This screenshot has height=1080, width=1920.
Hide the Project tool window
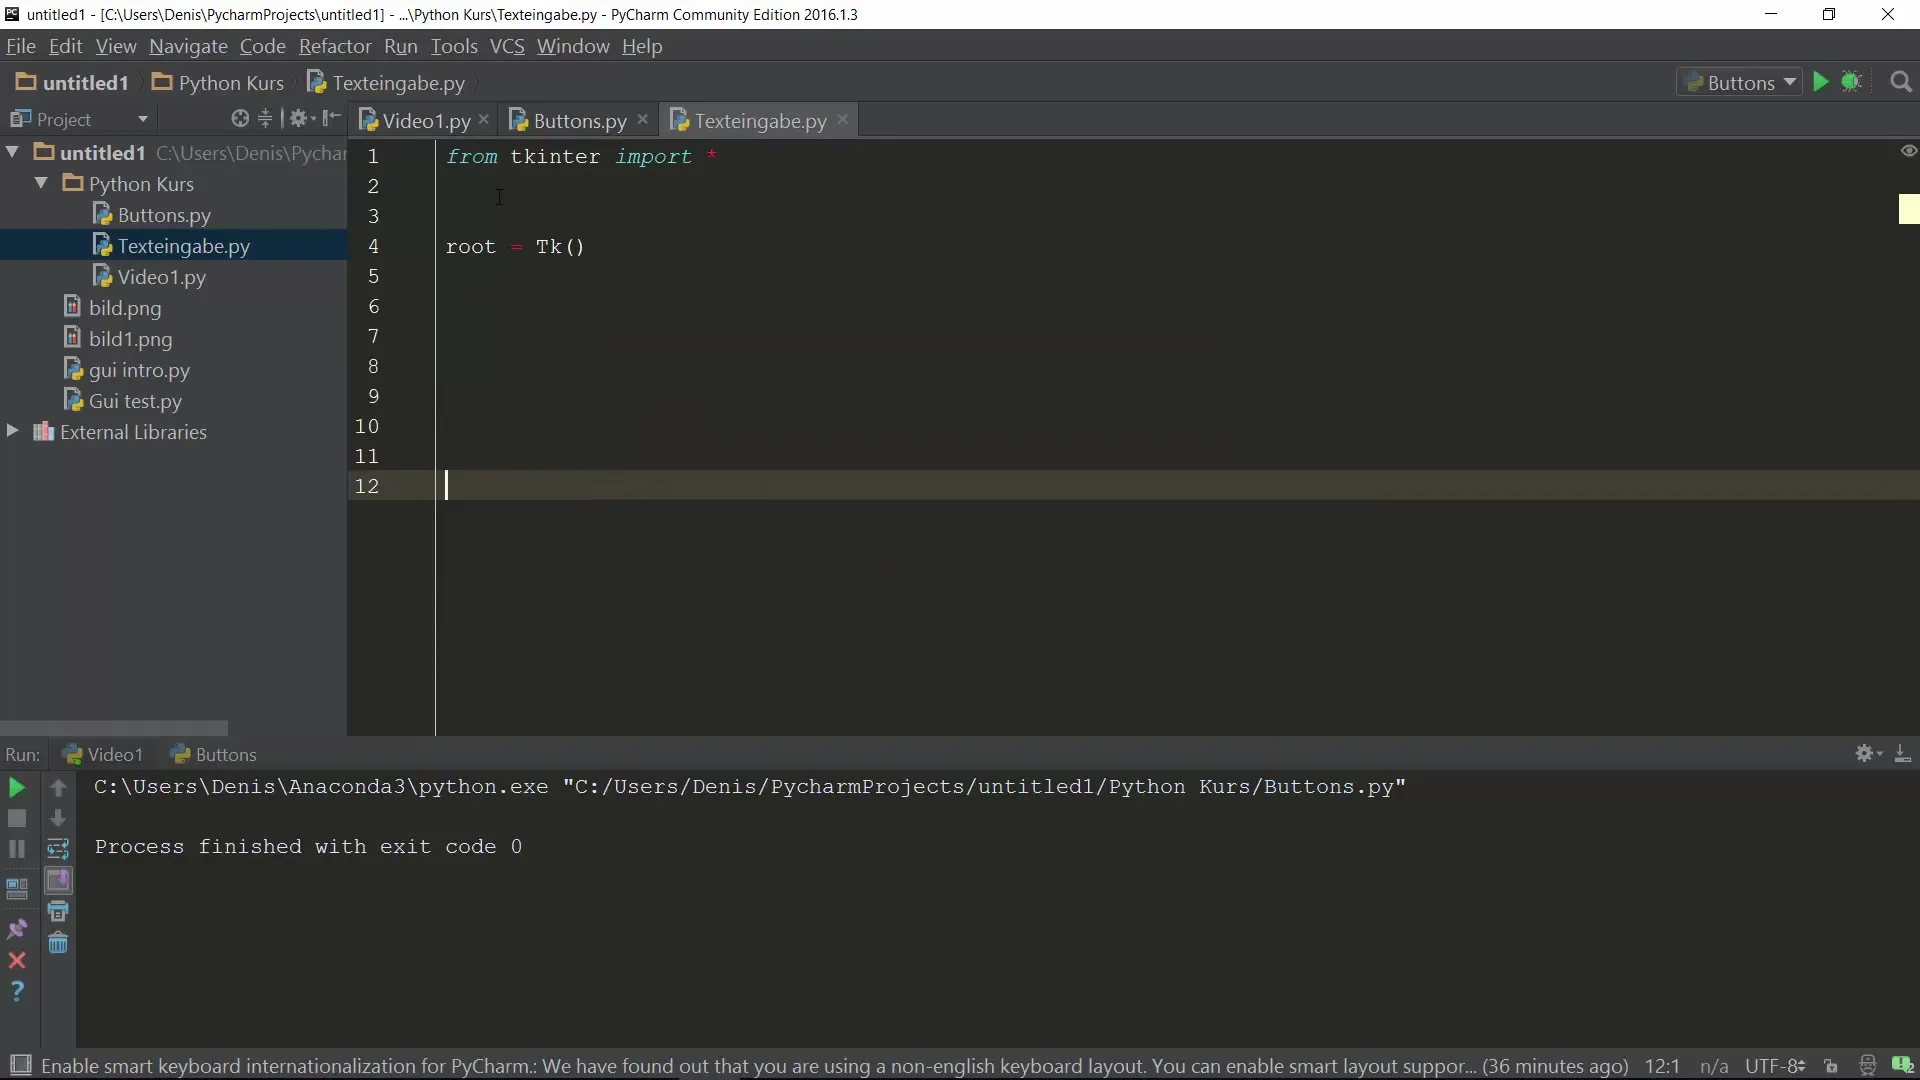332,119
